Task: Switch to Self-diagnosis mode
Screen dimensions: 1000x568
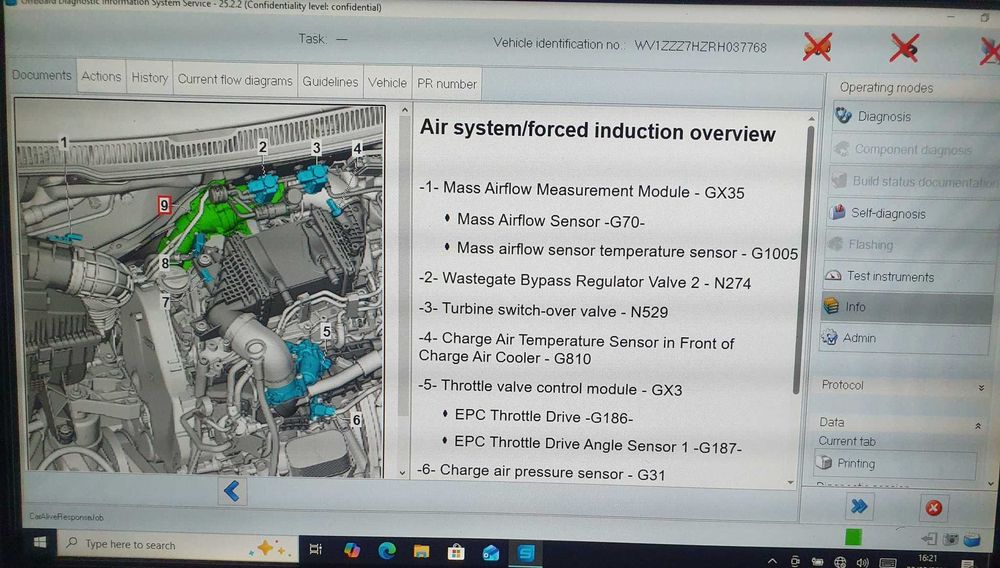Action: pos(911,214)
